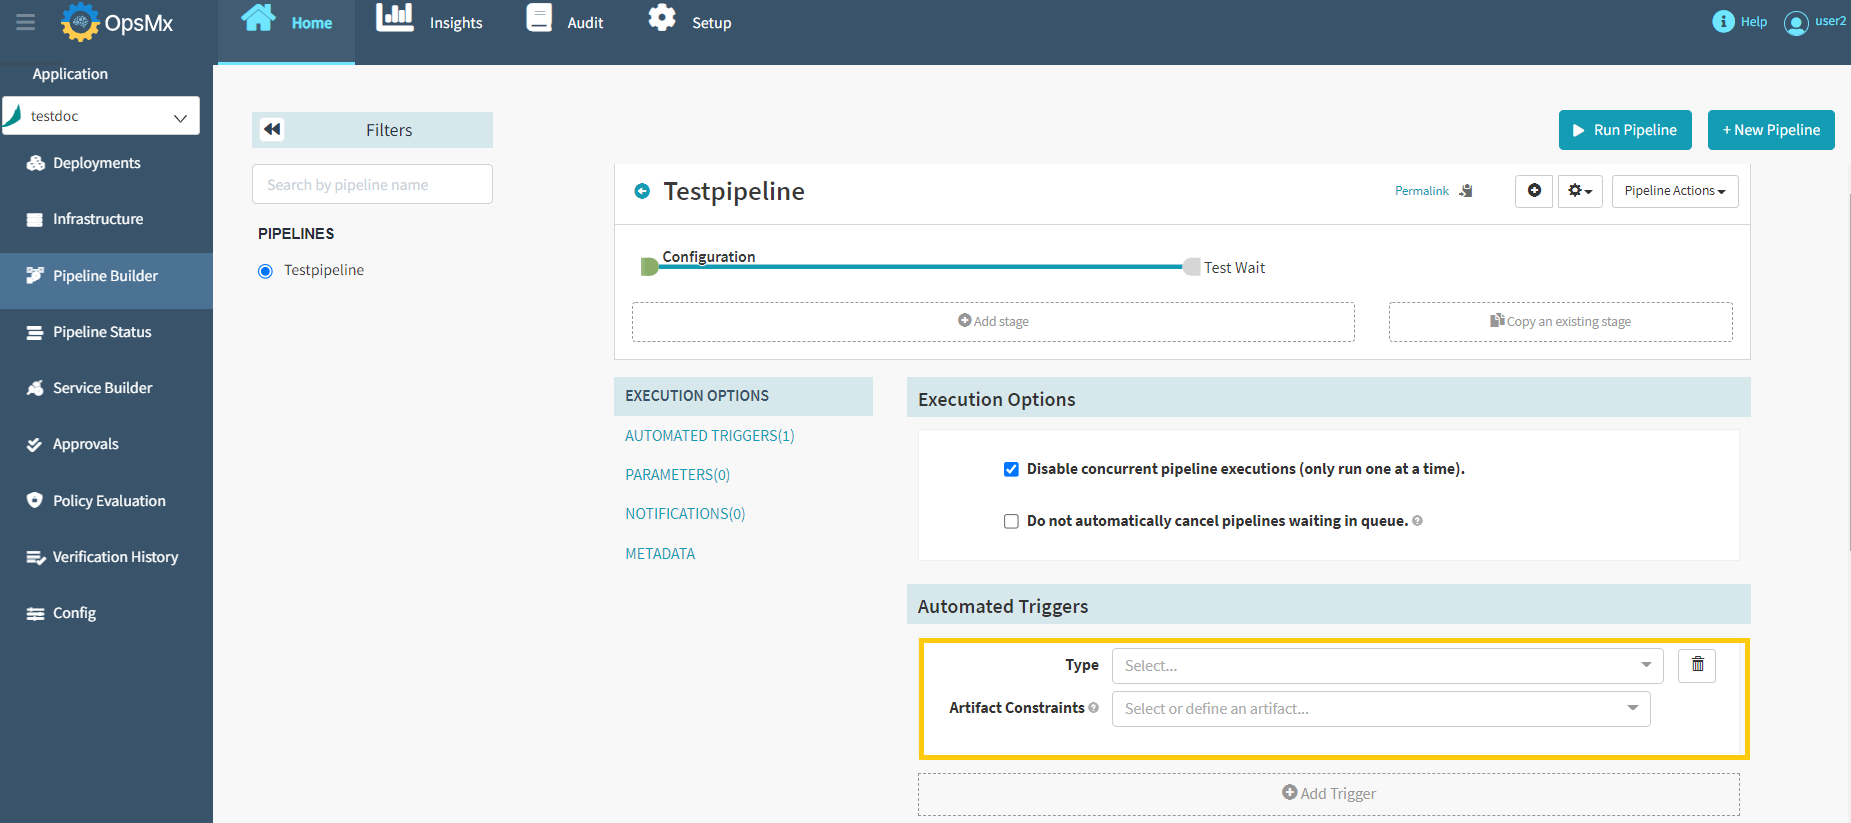
Task: Enable Do not automatically cancel pipelines checkbox
Action: 1011,521
